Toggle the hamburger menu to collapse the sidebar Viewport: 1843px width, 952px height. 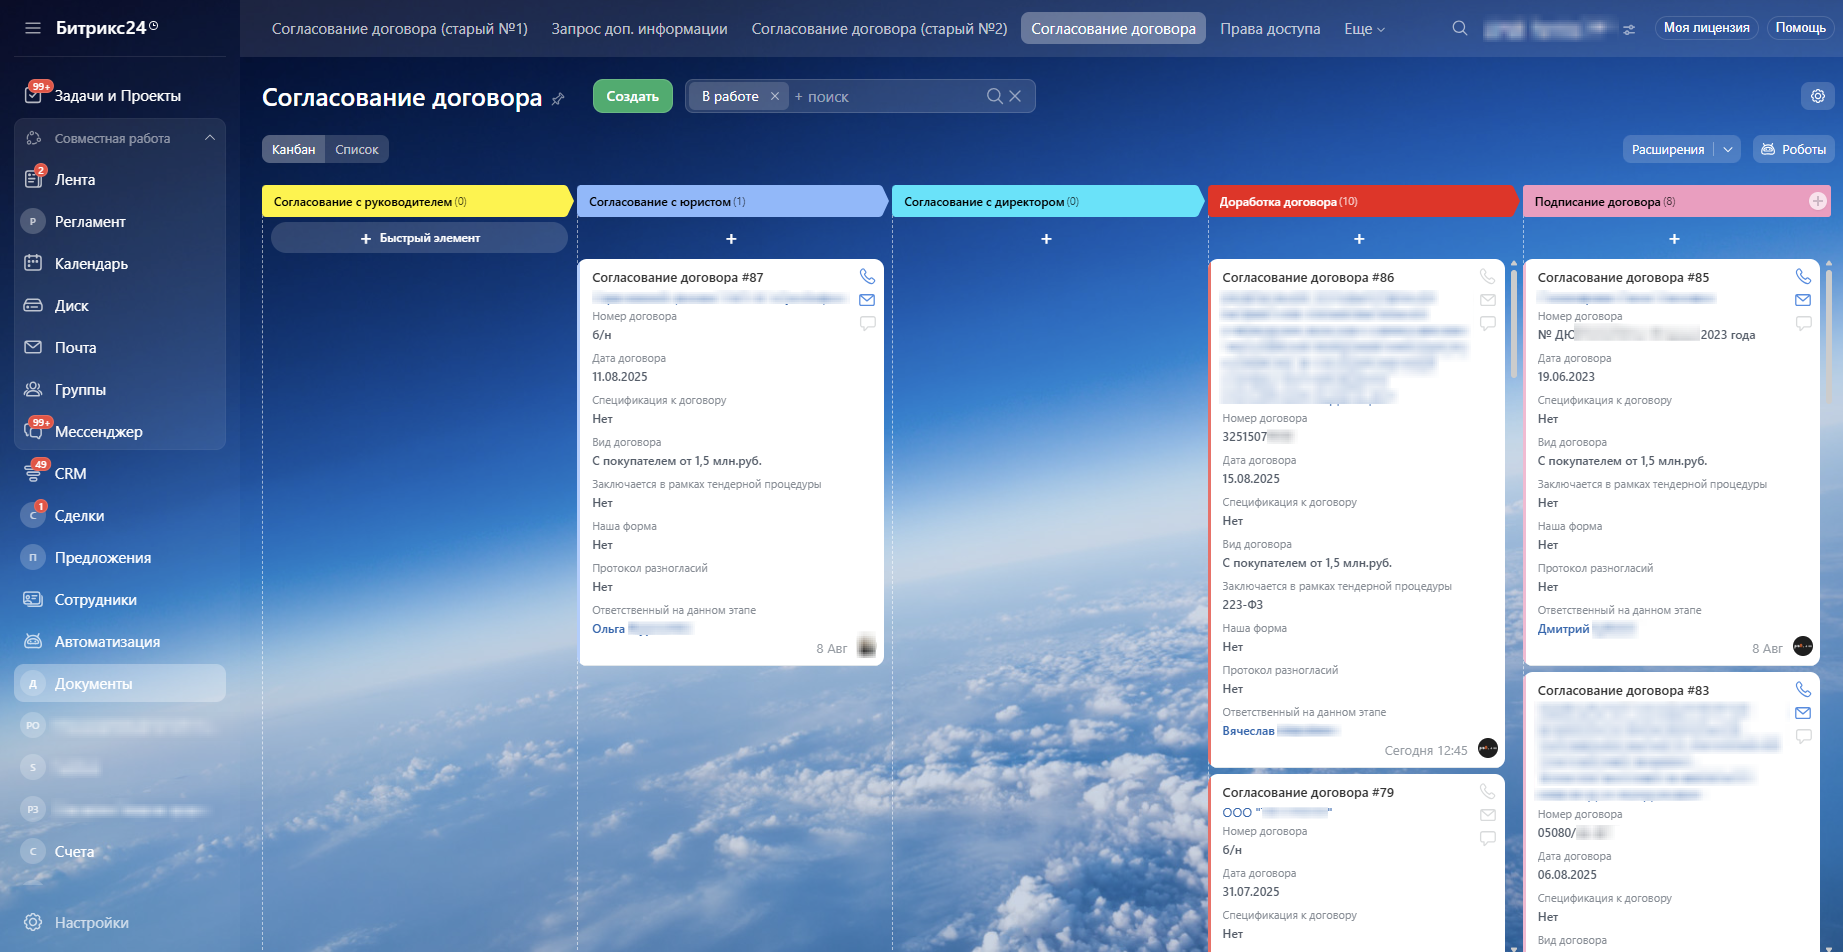pyautogui.click(x=33, y=28)
